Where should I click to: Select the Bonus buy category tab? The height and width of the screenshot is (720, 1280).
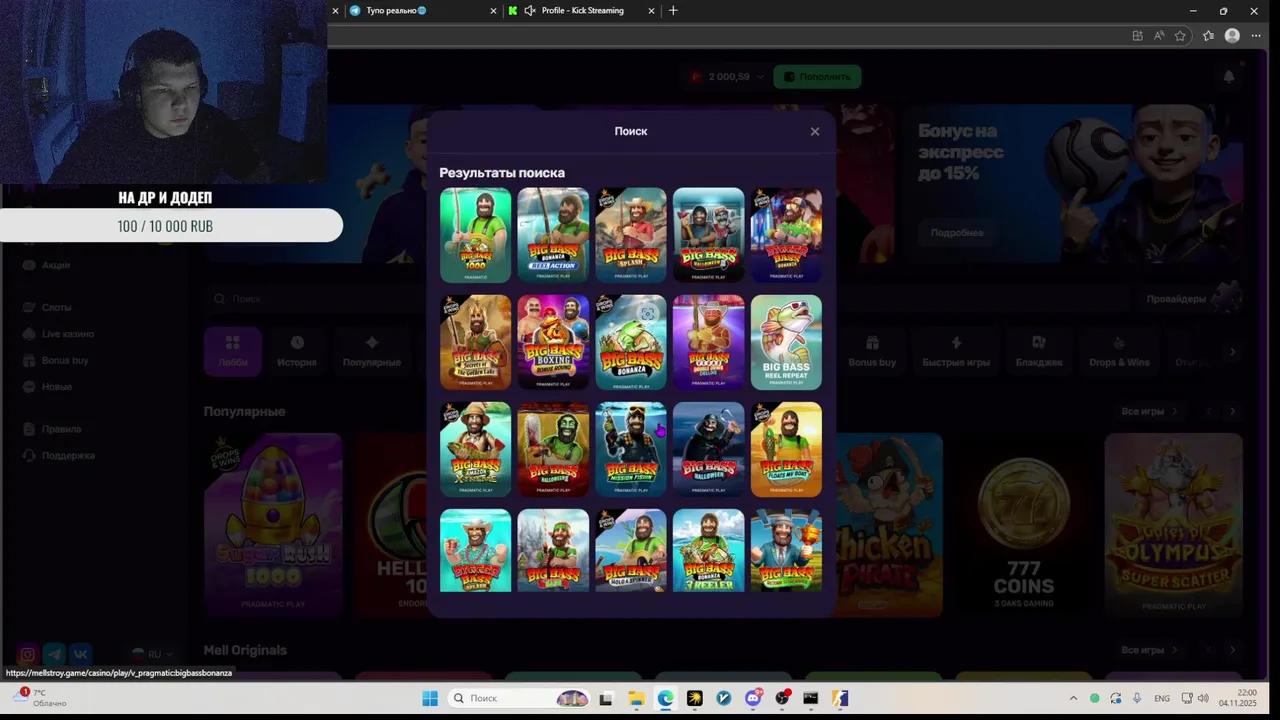(x=872, y=352)
